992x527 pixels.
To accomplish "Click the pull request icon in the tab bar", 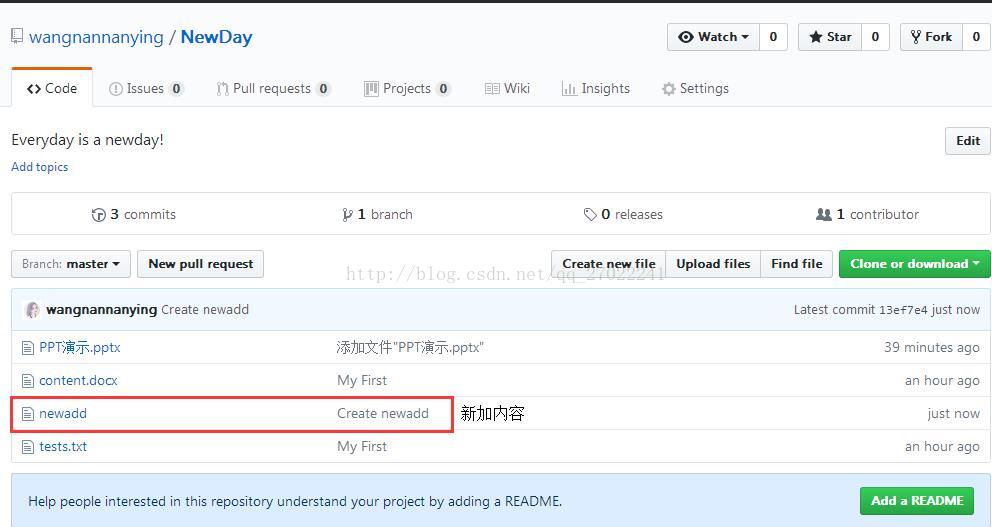I will pyautogui.click(x=222, y=89).
